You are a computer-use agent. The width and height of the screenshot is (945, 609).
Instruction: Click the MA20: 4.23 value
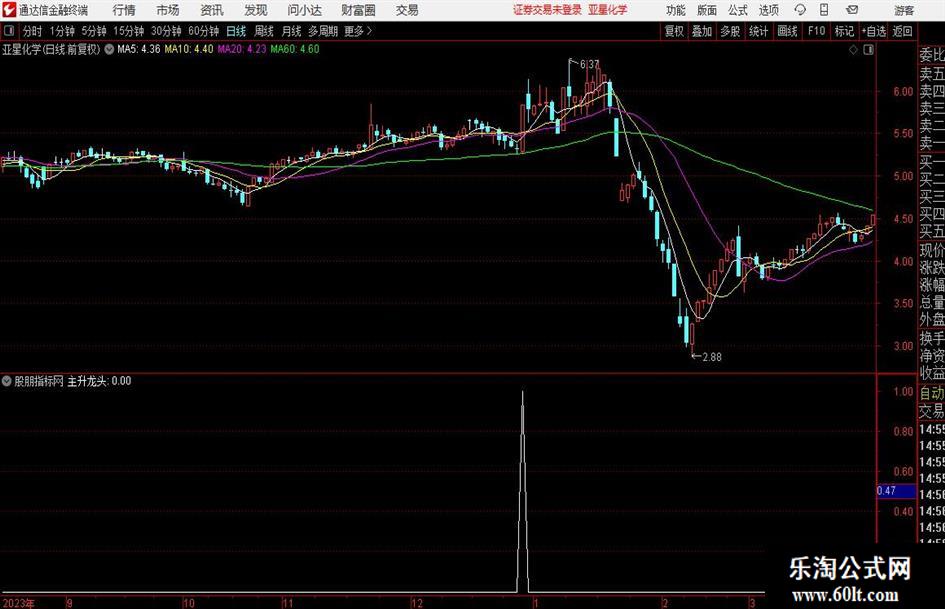(242, 49)
